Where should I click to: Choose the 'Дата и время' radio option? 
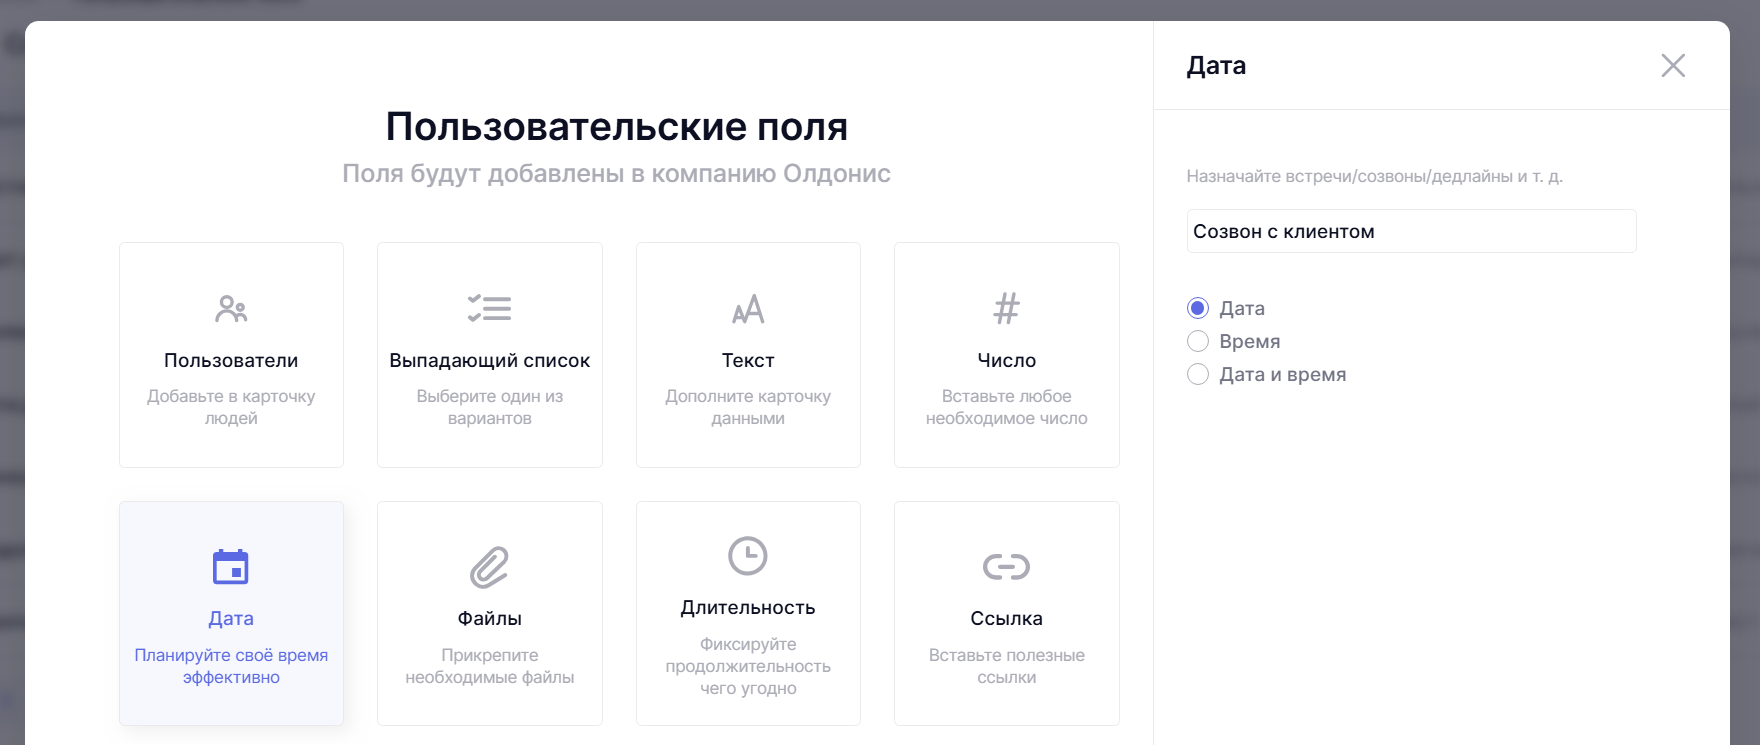(1198, 374)
